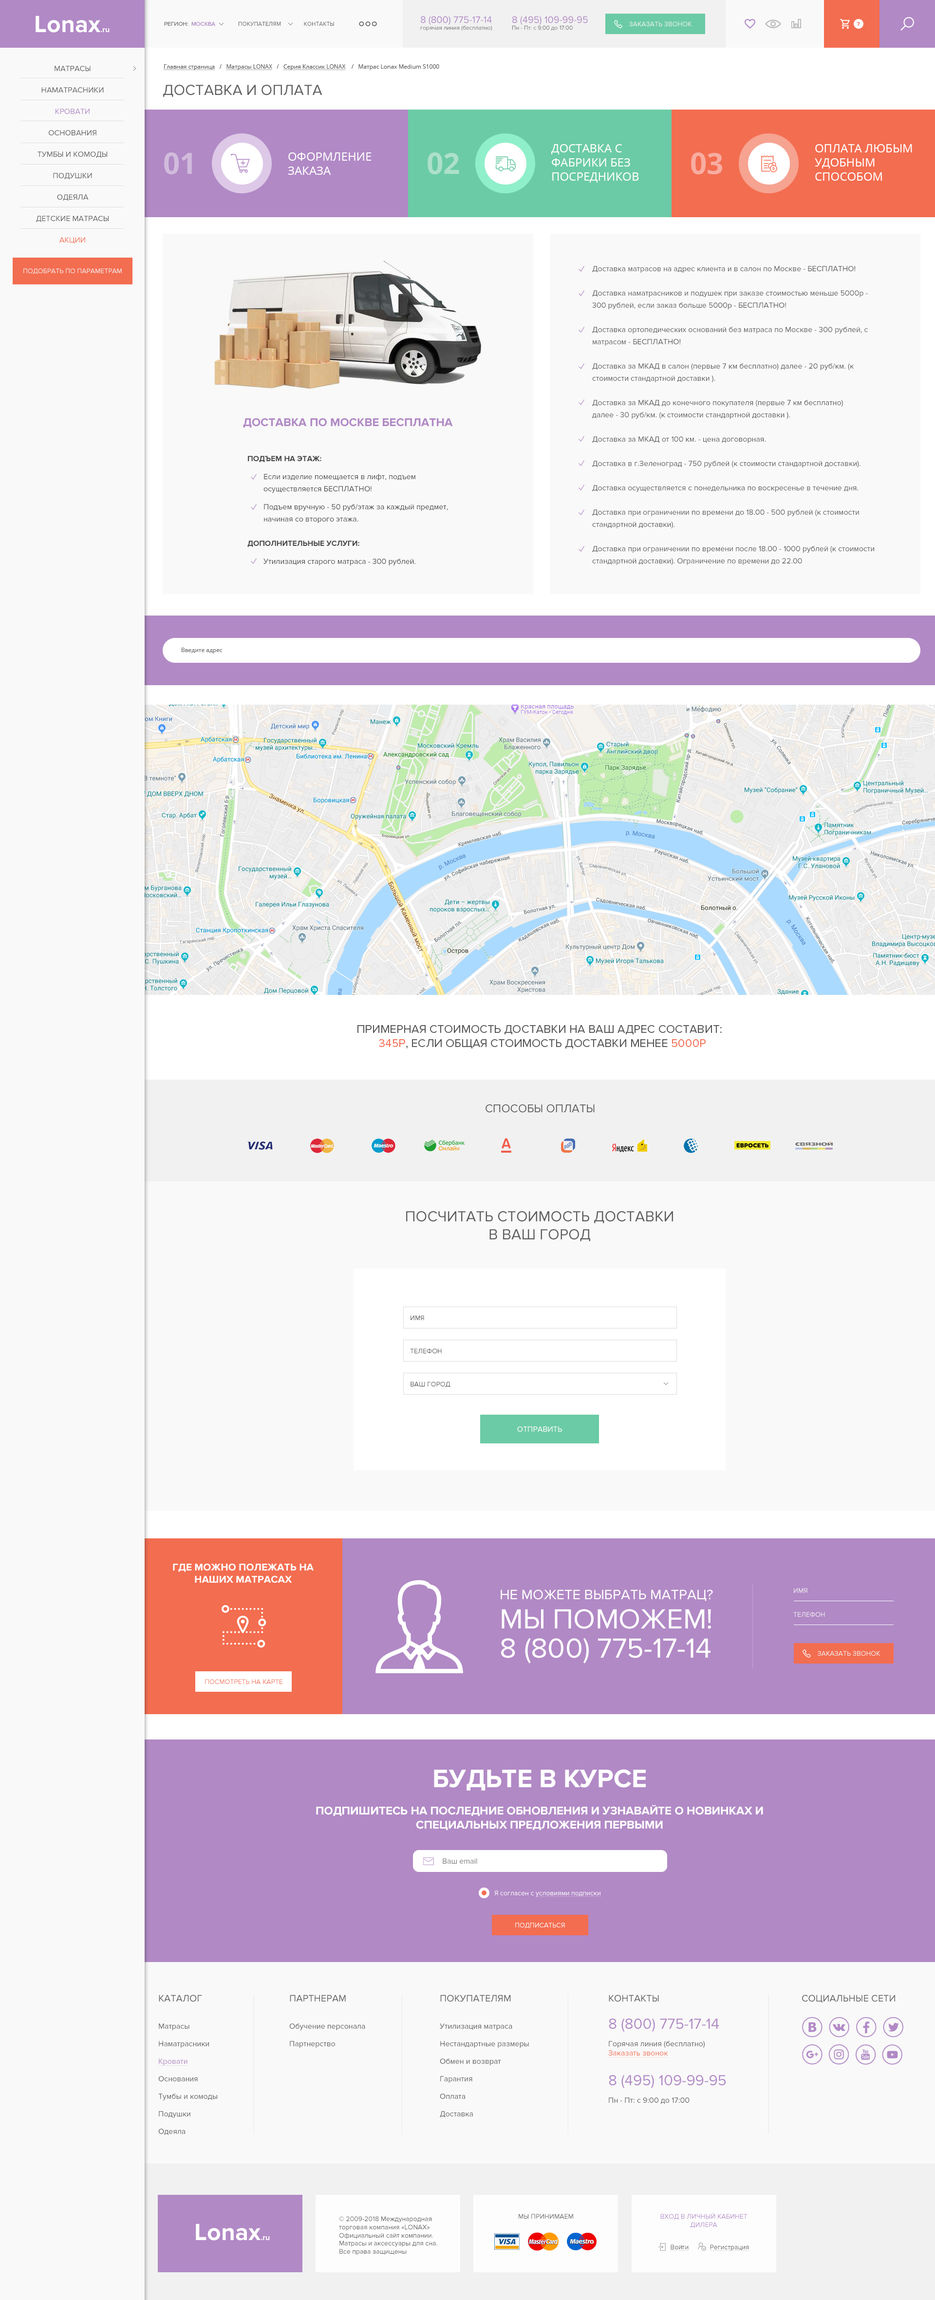Open the Facebook social icon

tap(866, 2027)
